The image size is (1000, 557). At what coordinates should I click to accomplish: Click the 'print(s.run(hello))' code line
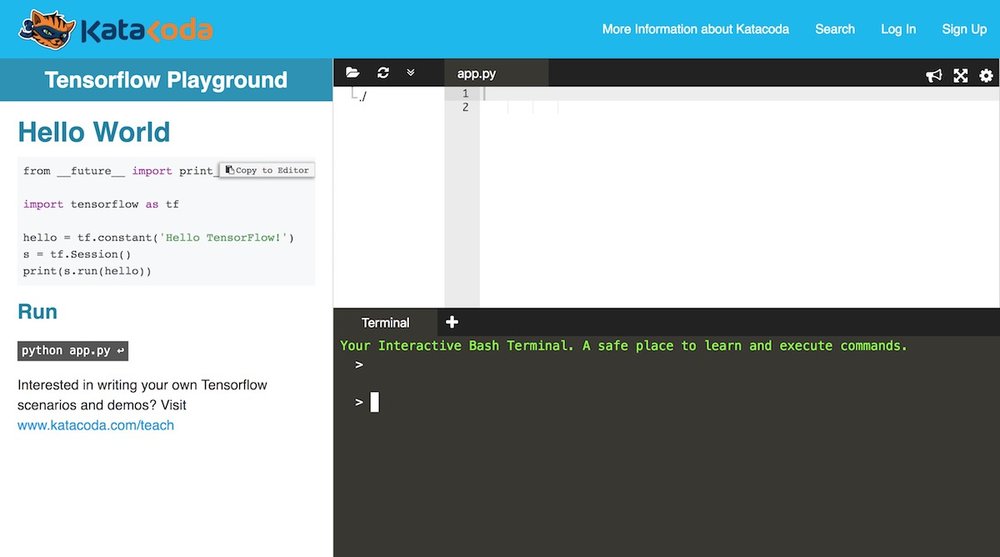87,271
